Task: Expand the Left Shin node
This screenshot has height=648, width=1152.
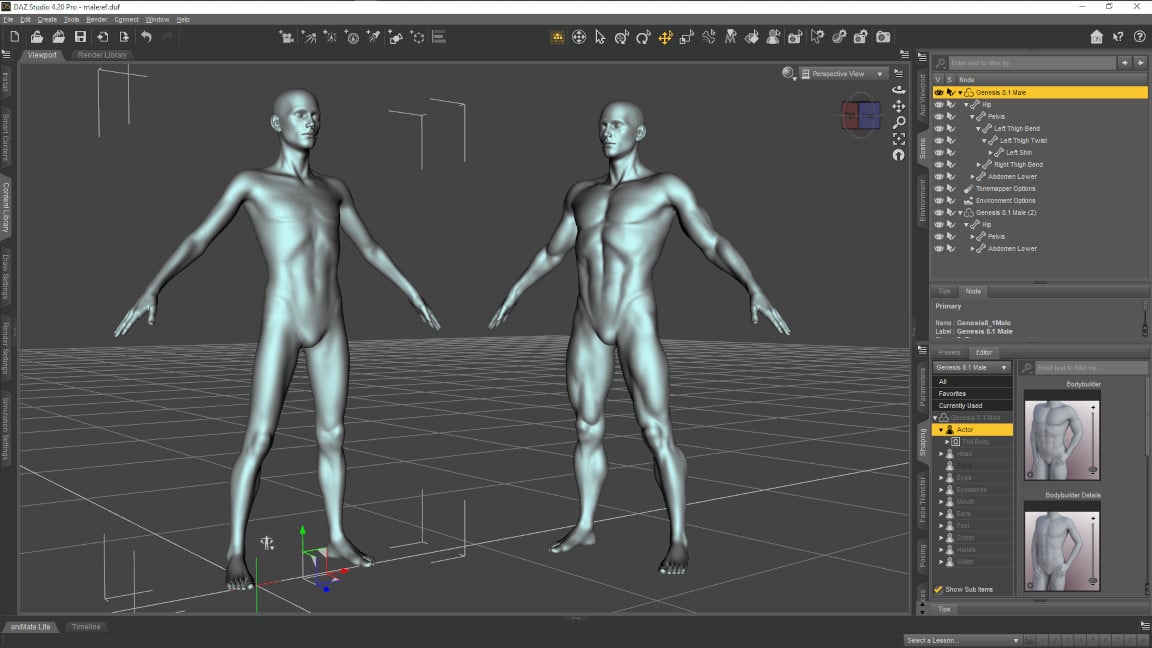Action: click(x=991, y=153)
